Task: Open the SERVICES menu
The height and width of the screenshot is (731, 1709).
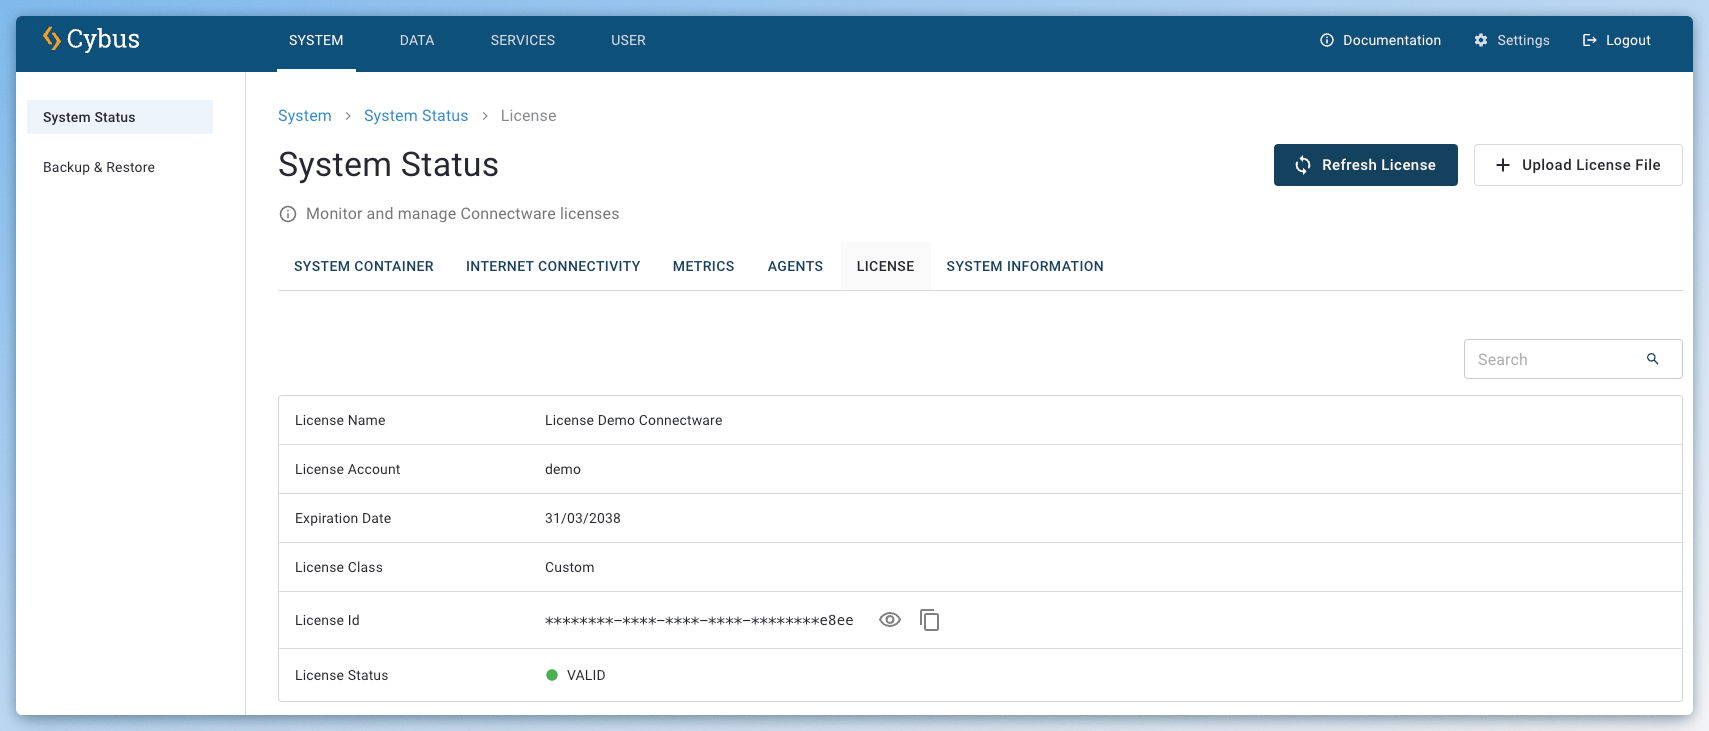Action: point(522,40)
